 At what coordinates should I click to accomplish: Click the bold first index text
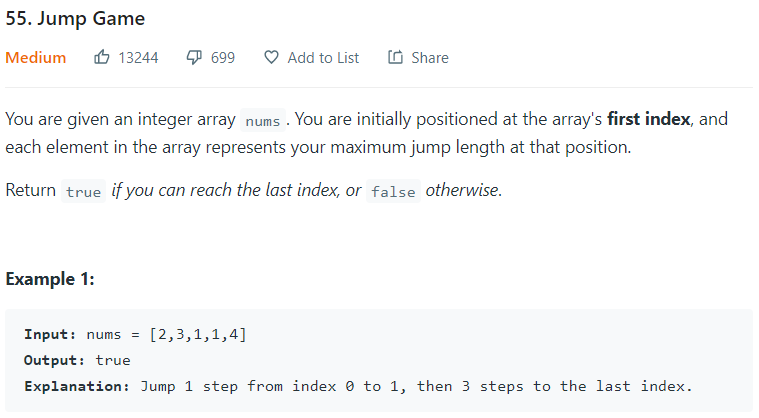649,119
